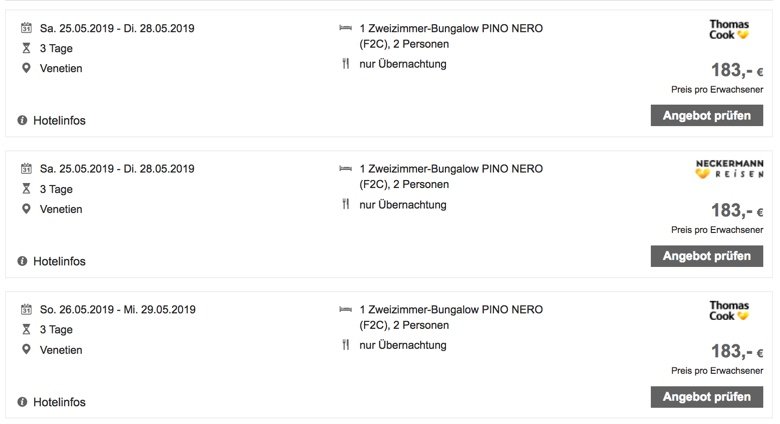Click Angebot prüfen for So. 26.05.2019 offer
Viewport: 780px width, 424px height.
click(x=707, y=397)
